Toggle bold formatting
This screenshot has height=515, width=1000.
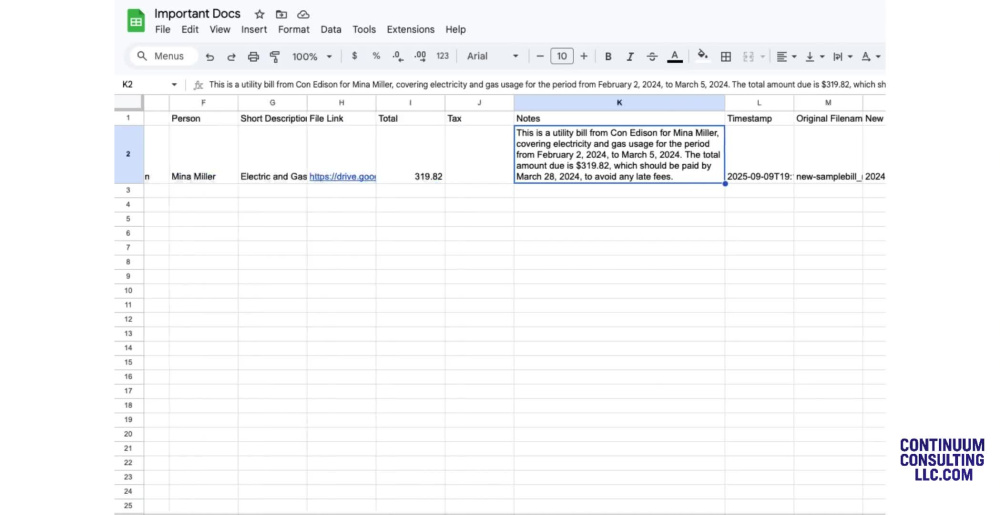(608, 57)
